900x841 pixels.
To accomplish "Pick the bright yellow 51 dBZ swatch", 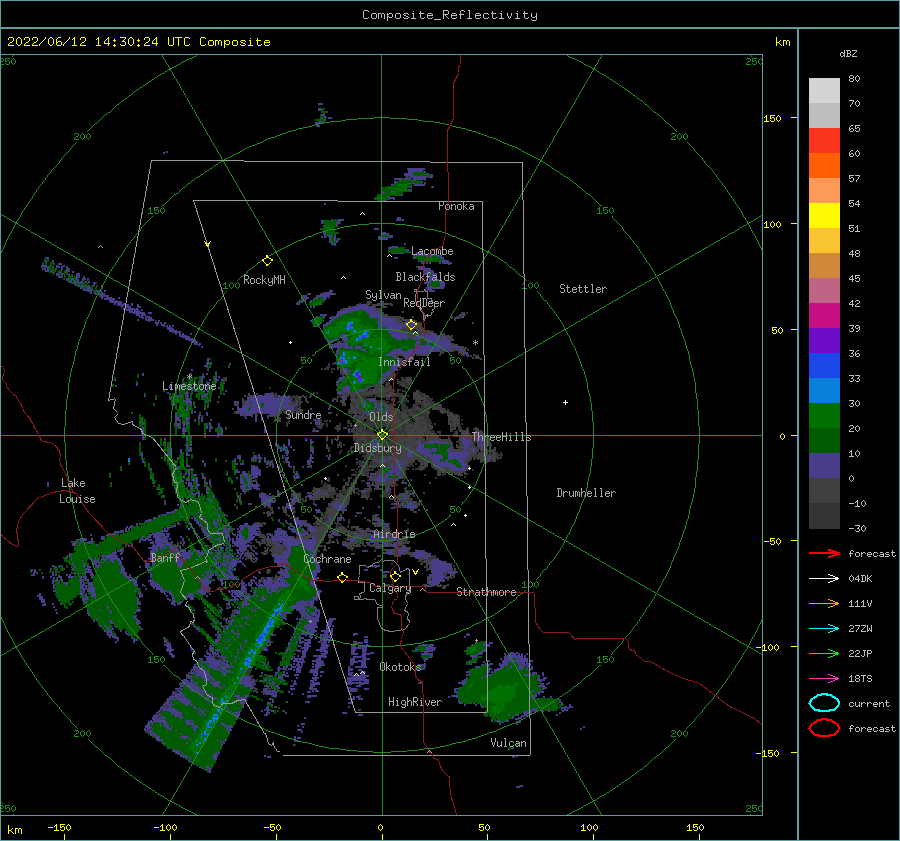I will point(824,215).
